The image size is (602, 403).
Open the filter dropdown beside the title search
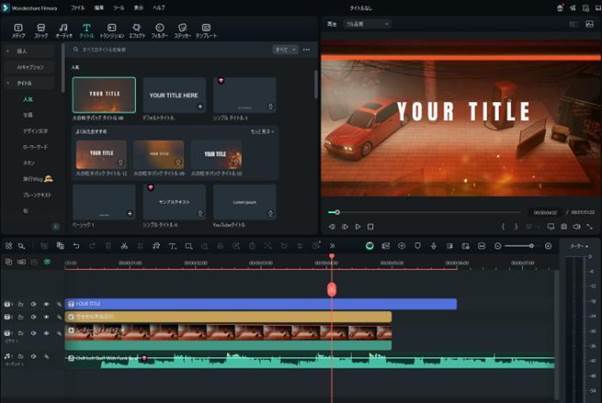pos(284,48)
